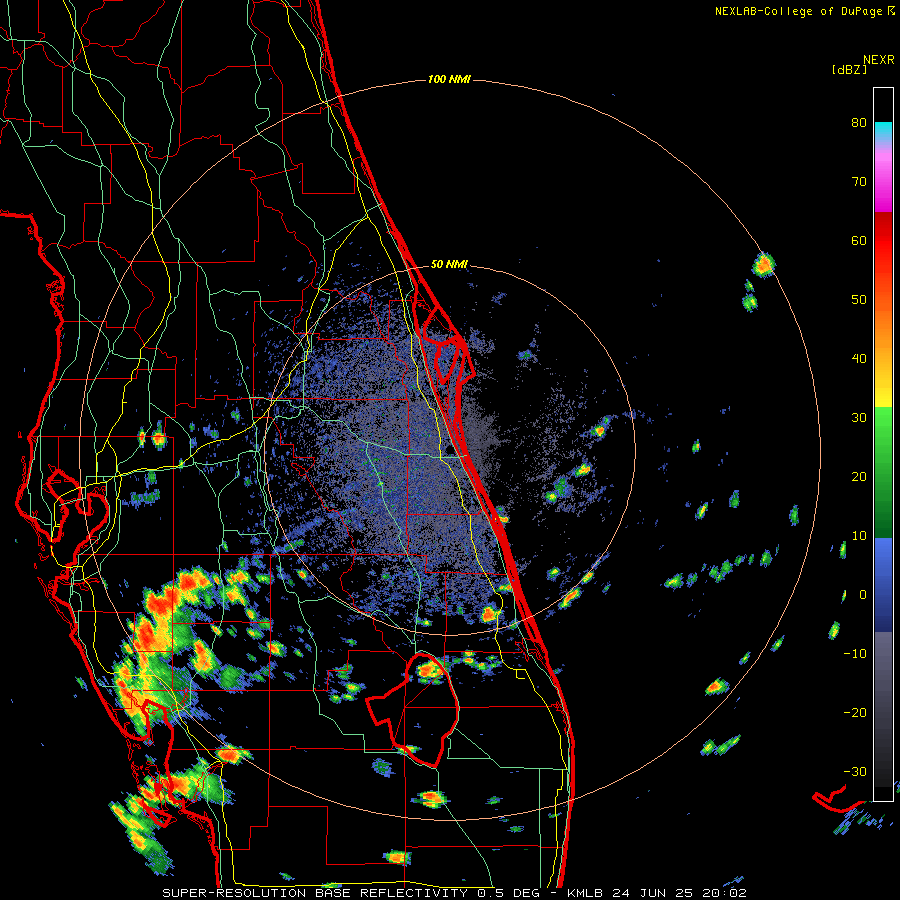The image size is (900, 900).
Task: Click the 0 value on dBZ scale
Action: coord(863,595)
